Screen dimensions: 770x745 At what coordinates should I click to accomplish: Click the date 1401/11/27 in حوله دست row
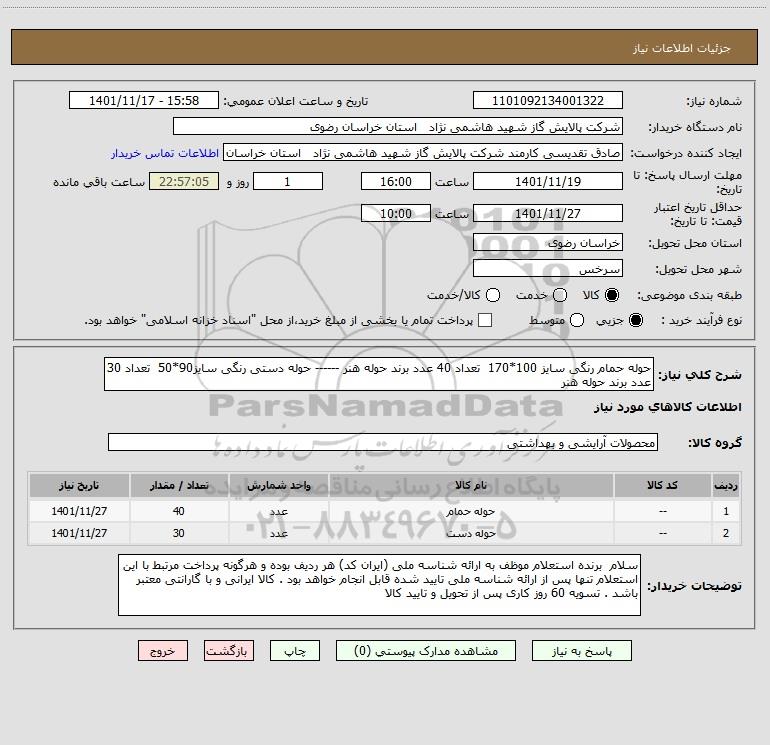pyautogui.click(x=79, y=533)
